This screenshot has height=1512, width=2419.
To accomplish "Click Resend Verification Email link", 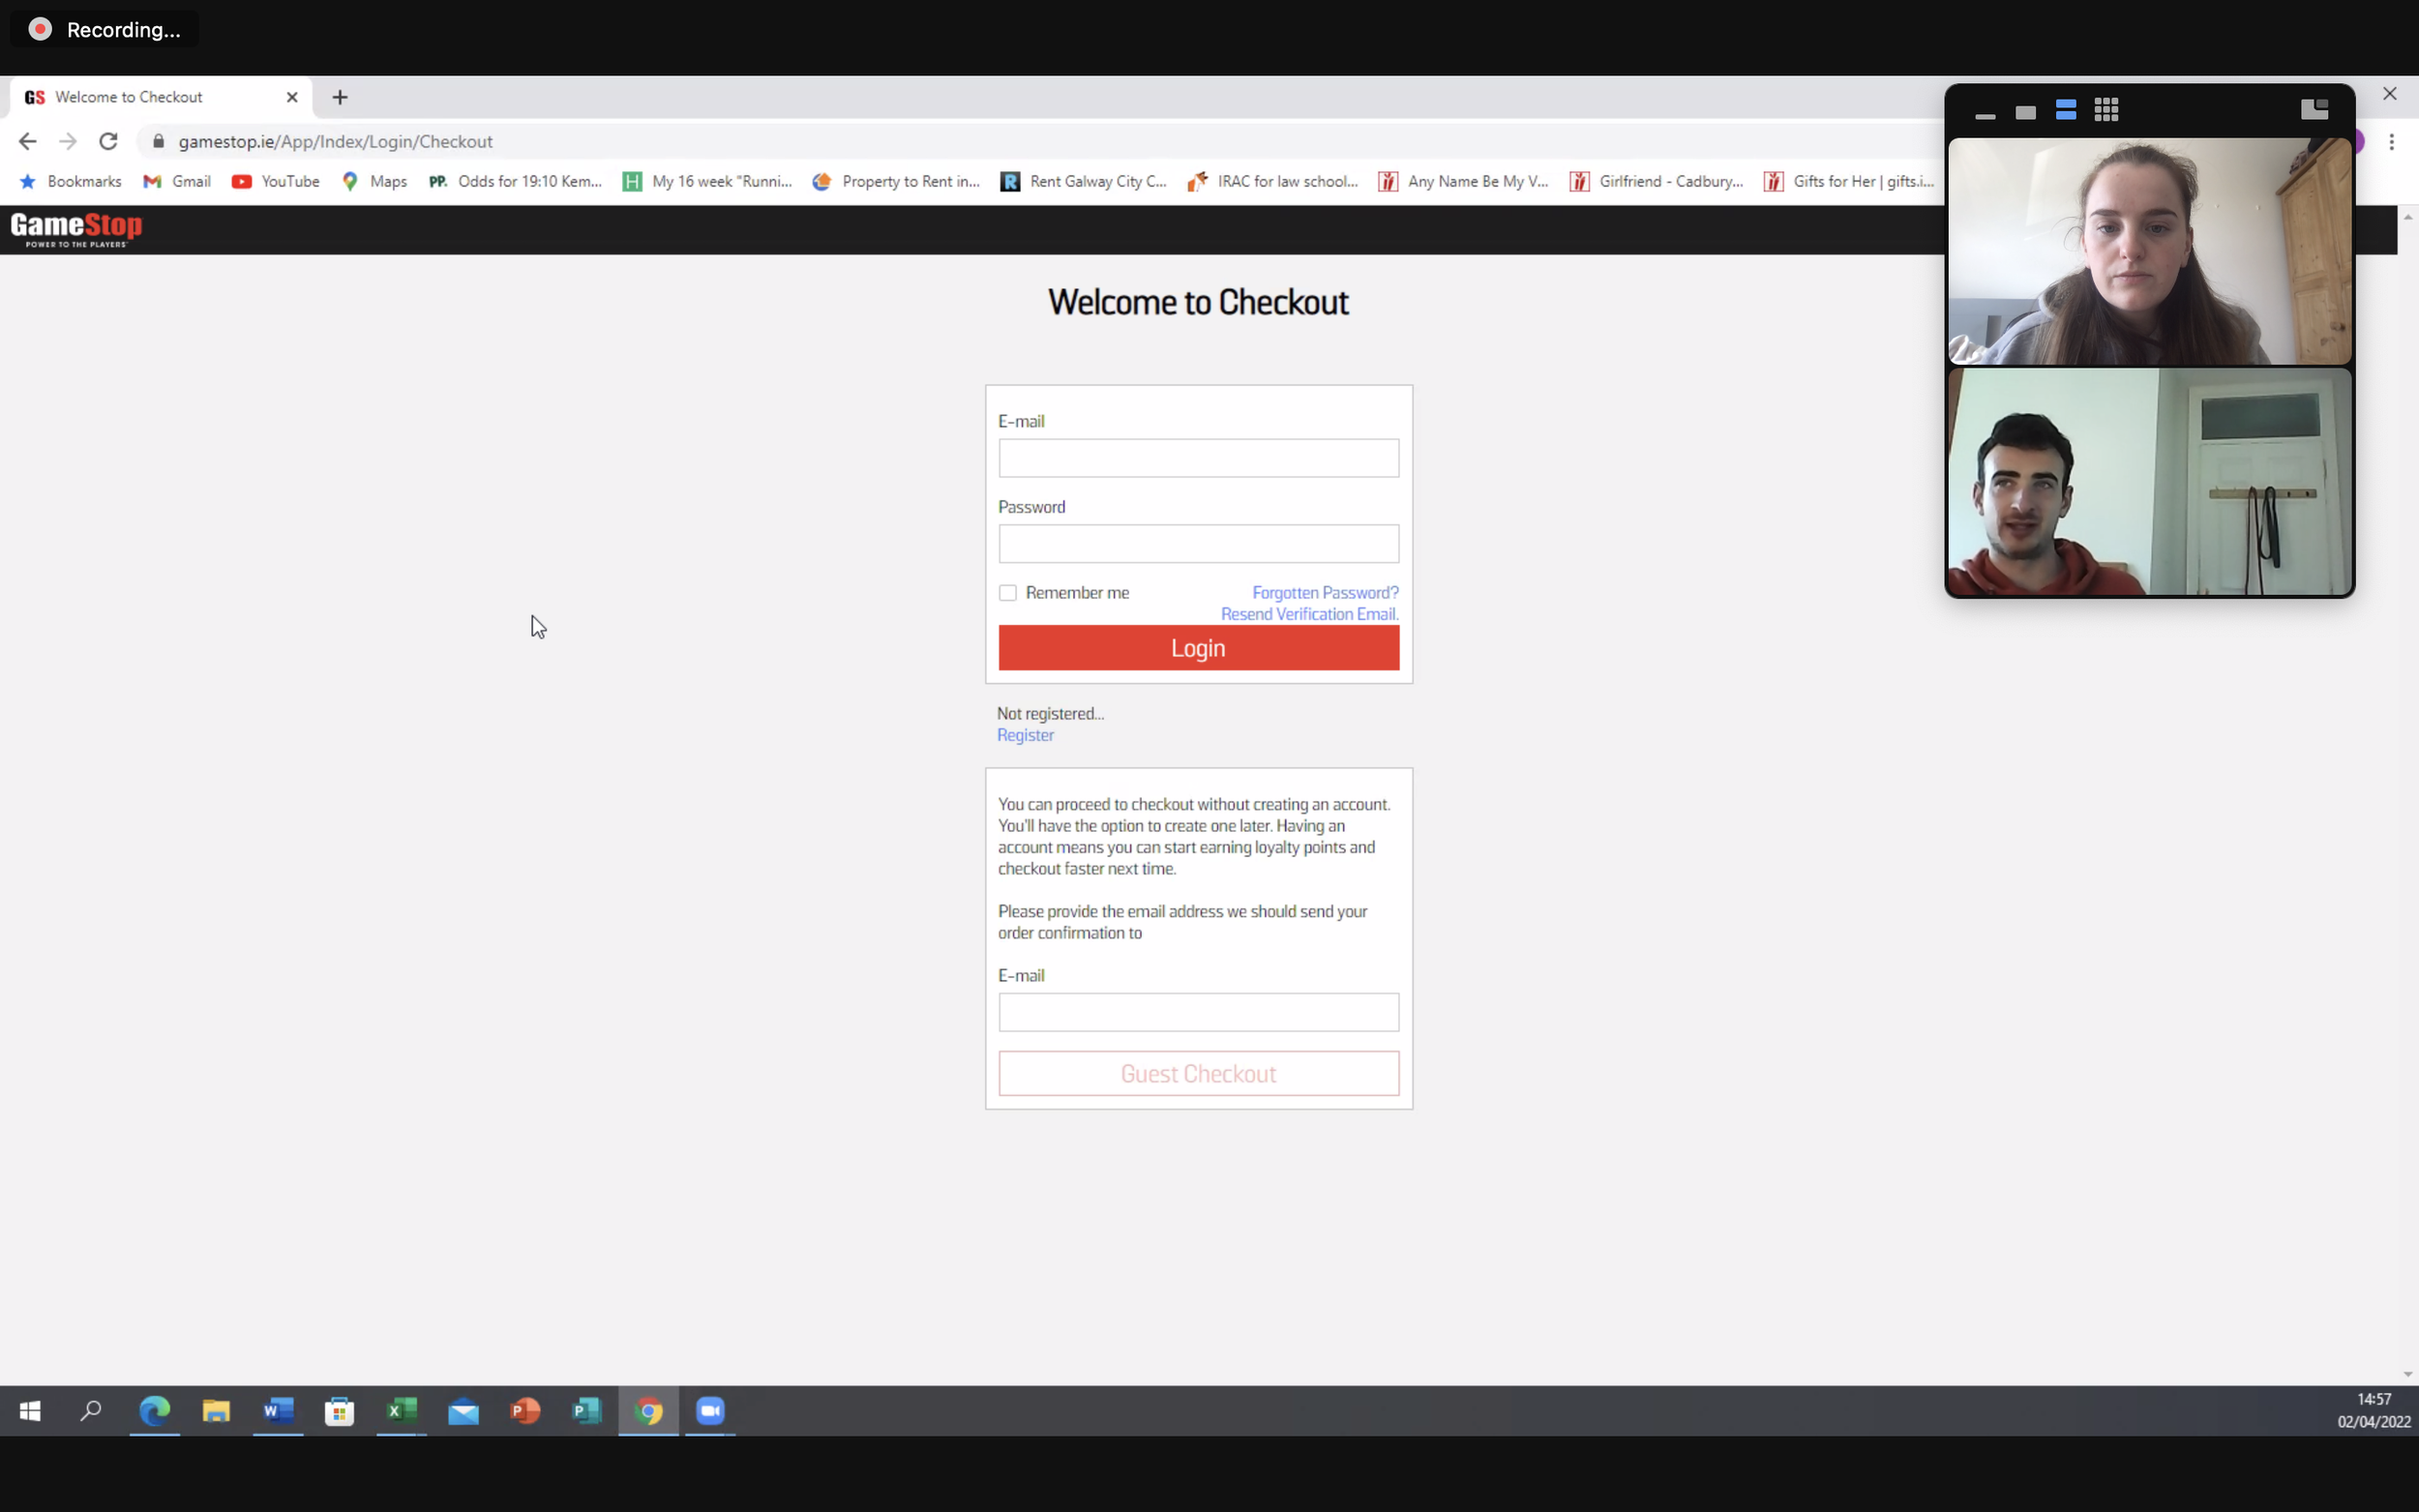I will click(1309, 614).
